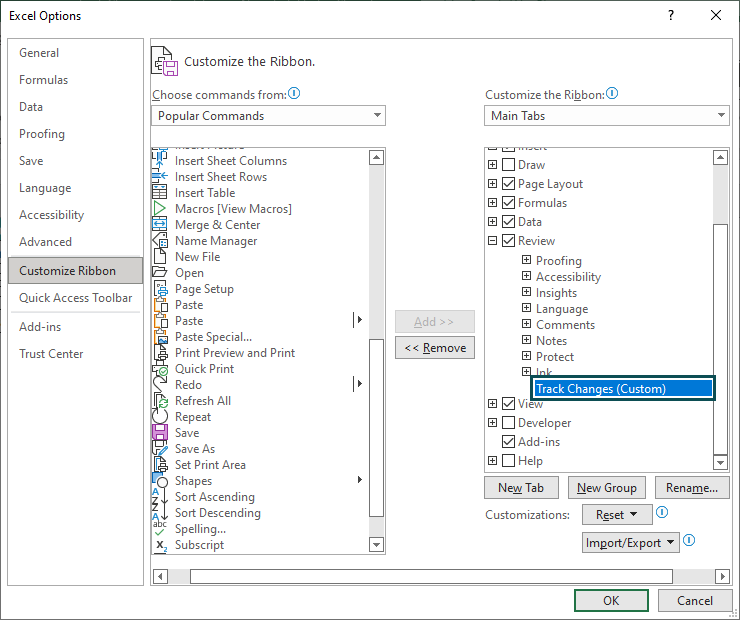The image size is (740, 620).
Task: Confirm with the OK button
Action: point(611,601)
